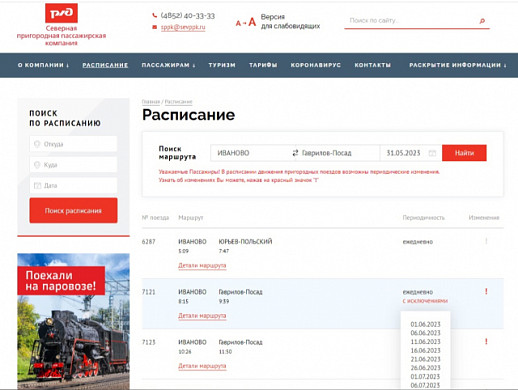The height and width of the screenshot is (390, 518).
Task: Click с исключениями link for train 7121
Action: [x=425, y=301]
